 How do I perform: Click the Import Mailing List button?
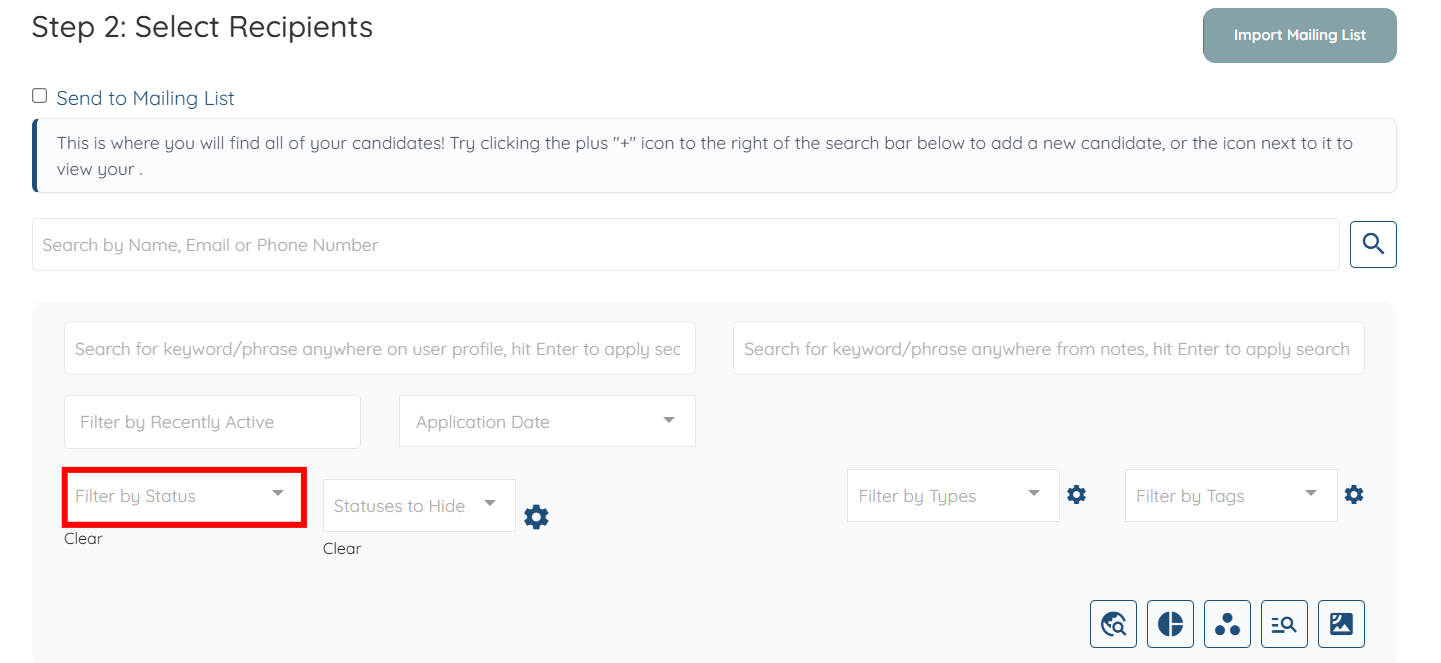(1299, 35)
